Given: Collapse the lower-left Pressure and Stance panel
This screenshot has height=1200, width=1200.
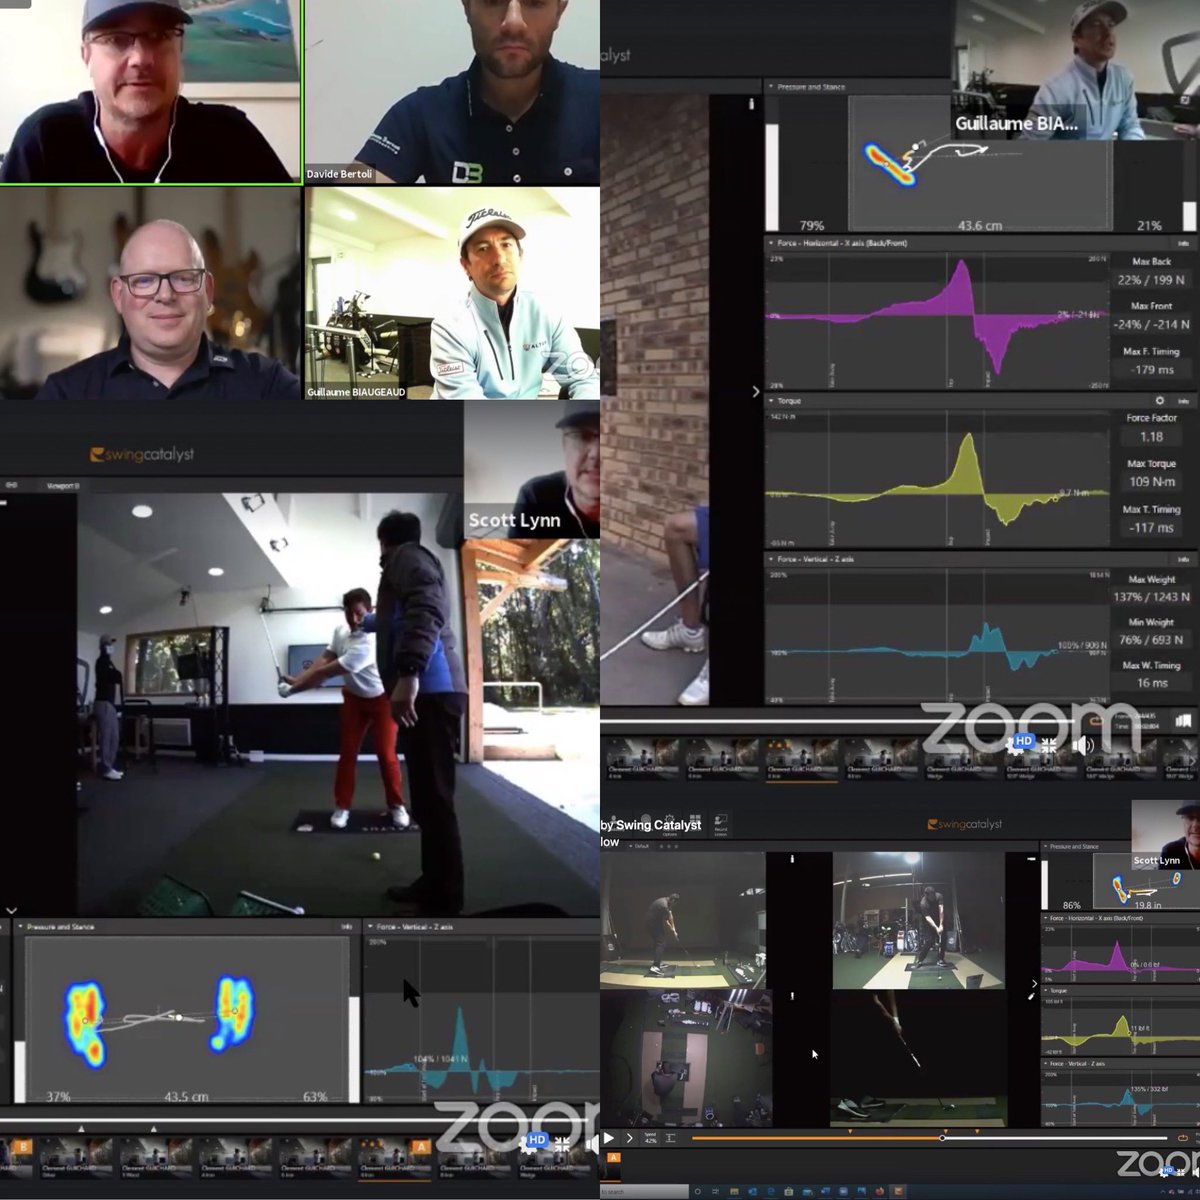Looking at the screenshot, I should [19, 927].
